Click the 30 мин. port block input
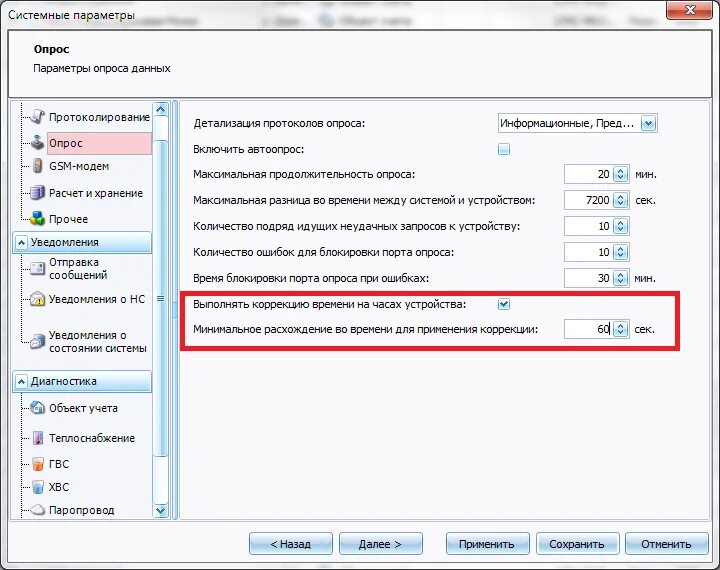The width and height of the screenshot is (720, 570). click(589, 278)
